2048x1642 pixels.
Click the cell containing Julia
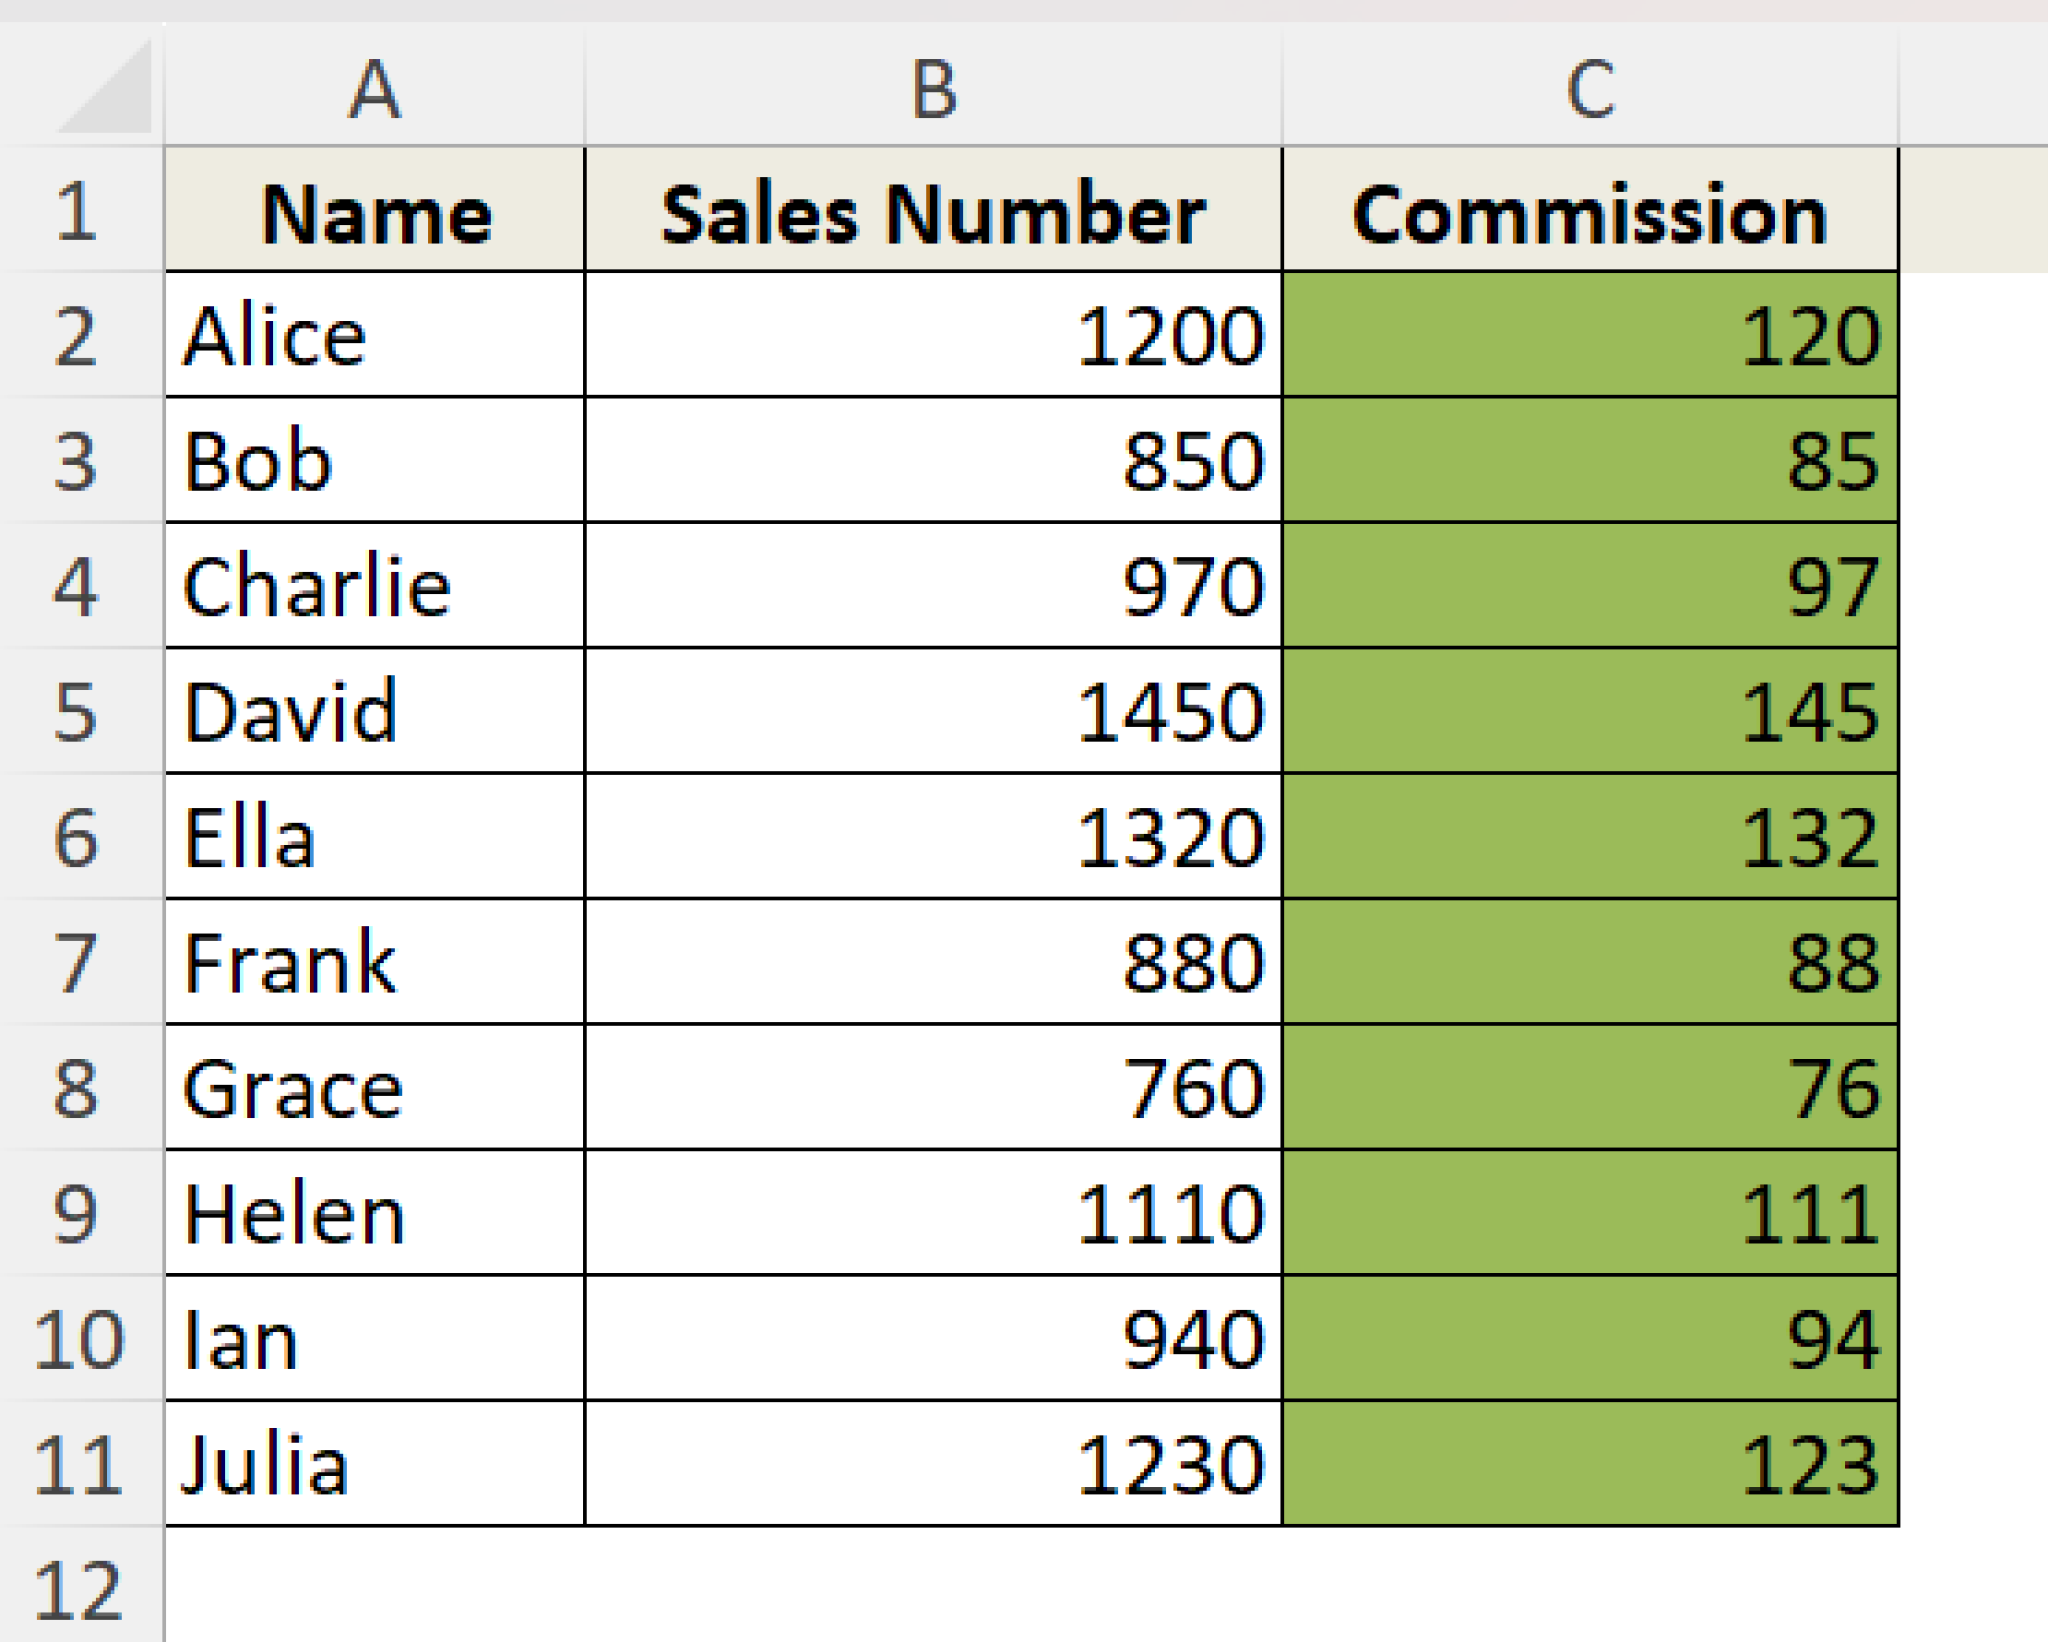[x=375, y=1465]
